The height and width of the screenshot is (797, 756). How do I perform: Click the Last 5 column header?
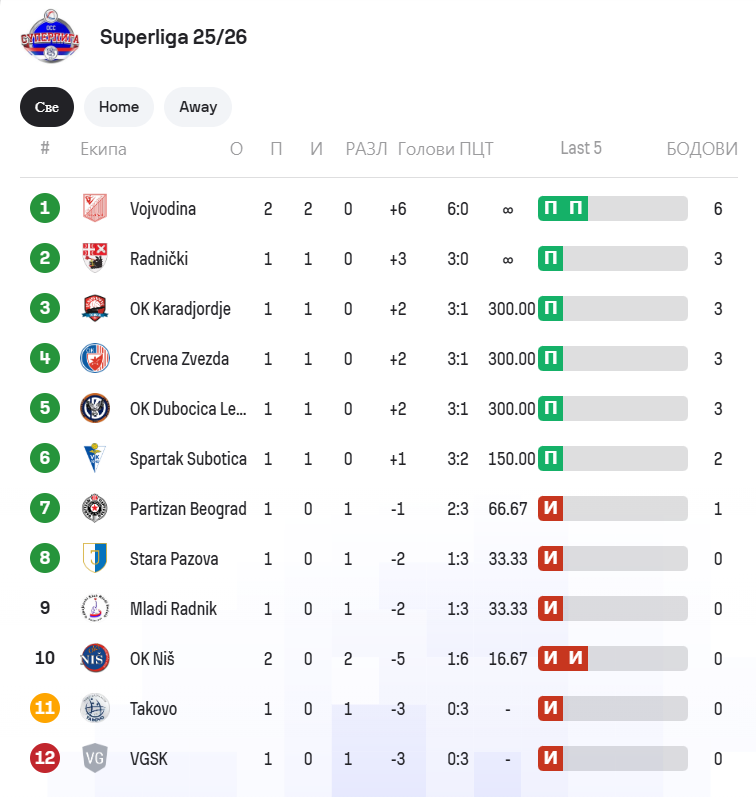(x=581, y=148)
